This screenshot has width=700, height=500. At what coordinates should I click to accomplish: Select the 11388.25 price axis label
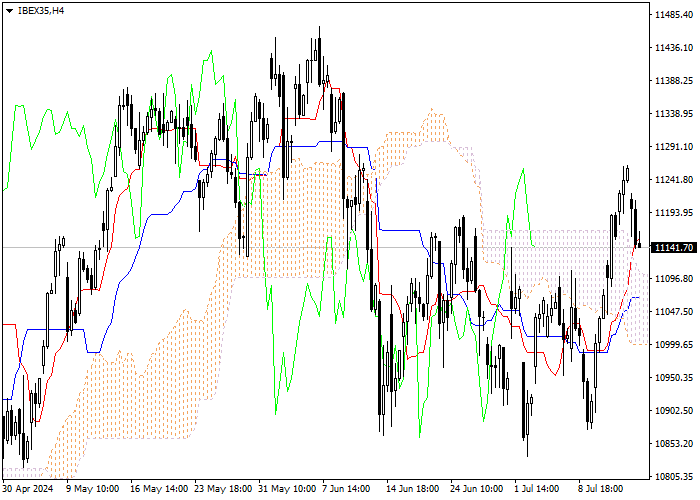[x=674, y=81]
